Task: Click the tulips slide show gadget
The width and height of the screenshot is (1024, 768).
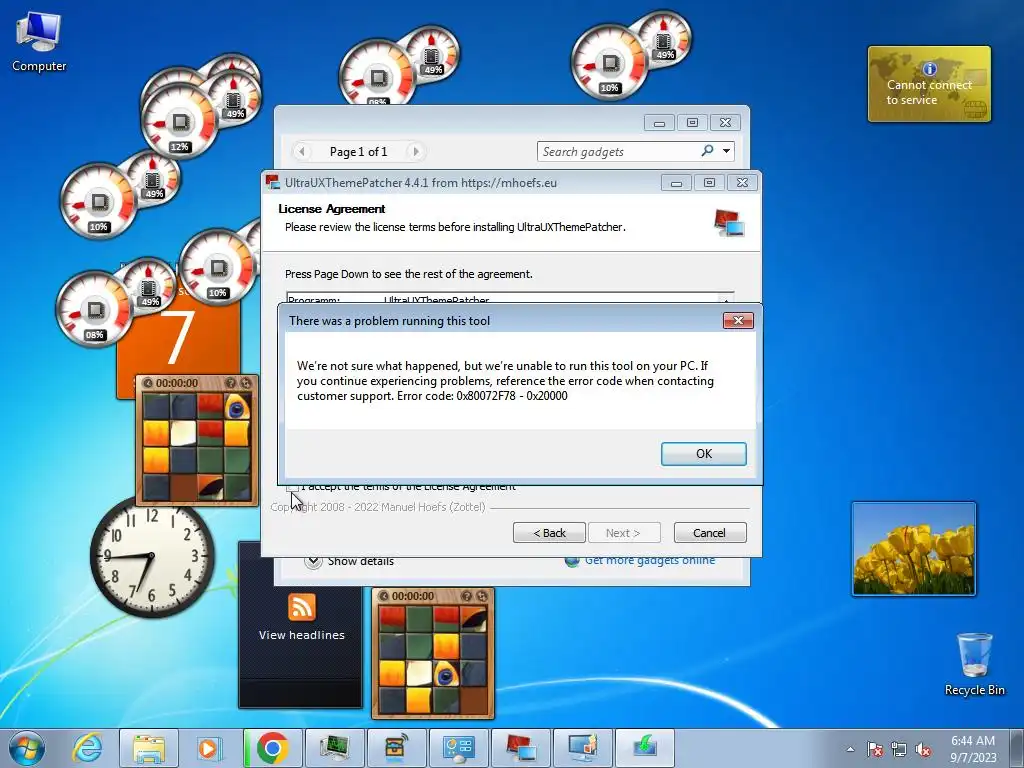Action: 914,549
